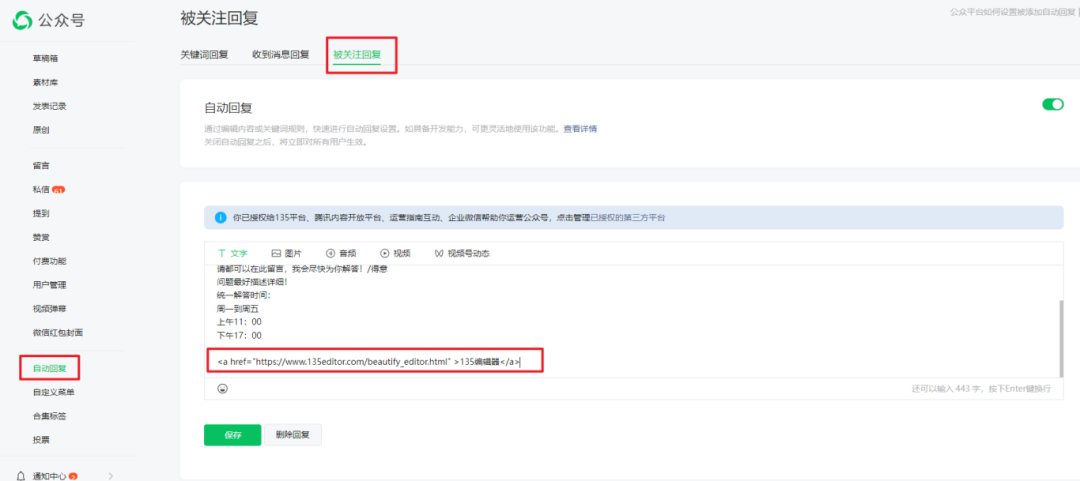Select the 音频 audio type tab

(x=341, y=254)
